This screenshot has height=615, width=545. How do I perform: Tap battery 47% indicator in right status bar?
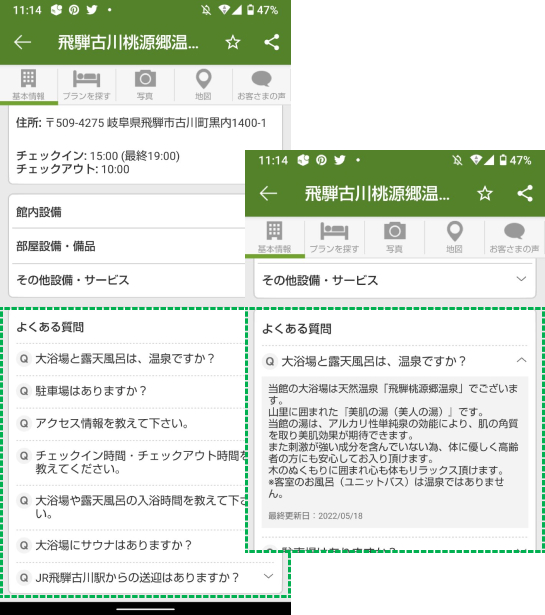(516, 160)
